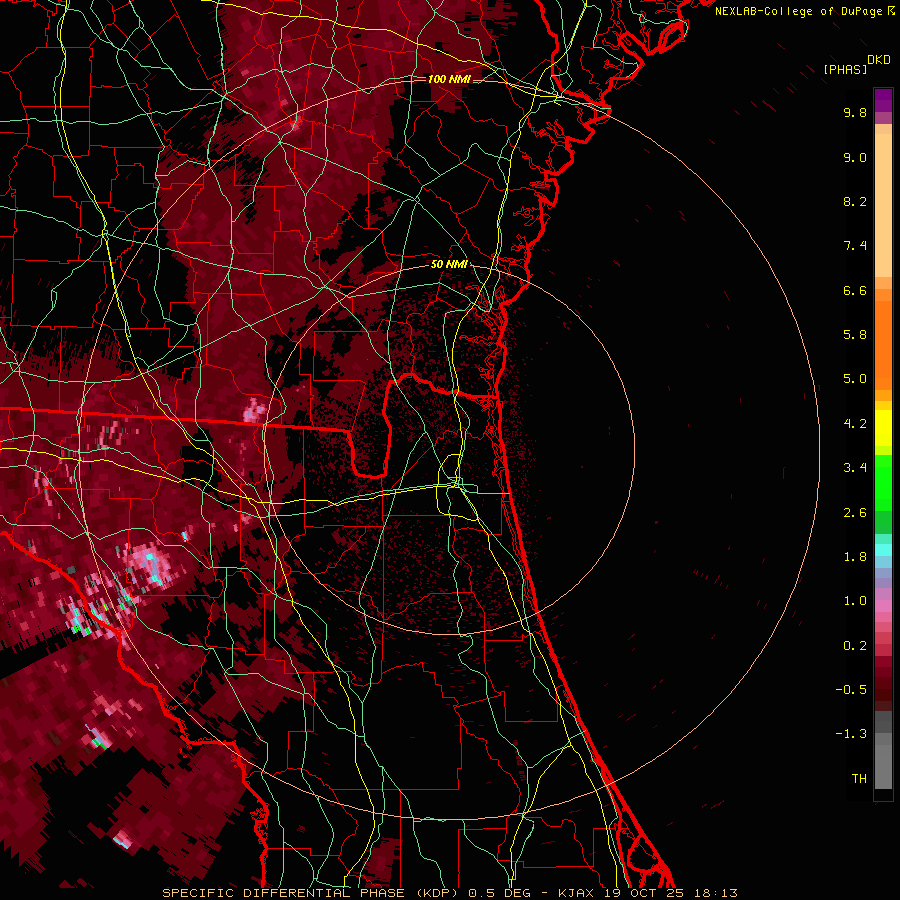Click the -1.3 scale value label
The width and height of the screenshot is (900, 900).
pyautogui.click(x=851, y=734)
